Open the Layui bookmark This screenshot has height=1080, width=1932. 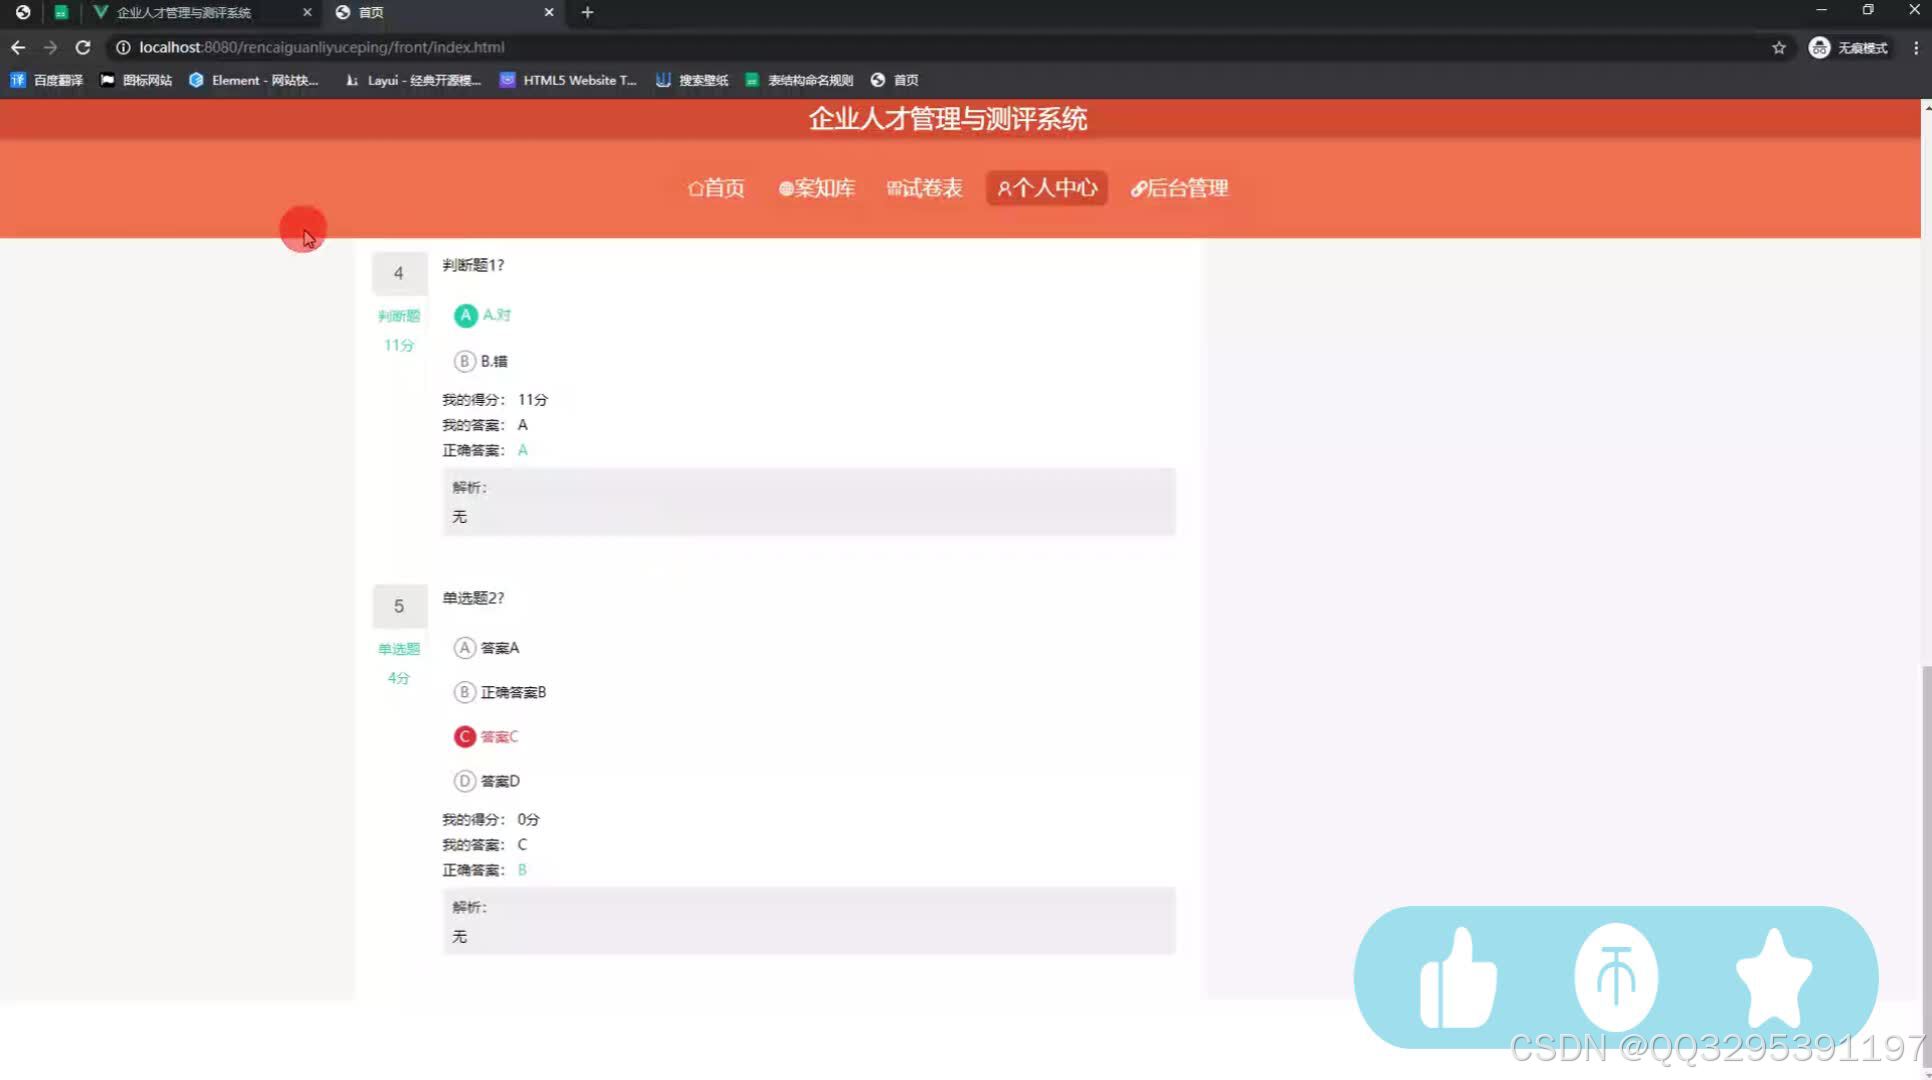[x=413, y=80]
